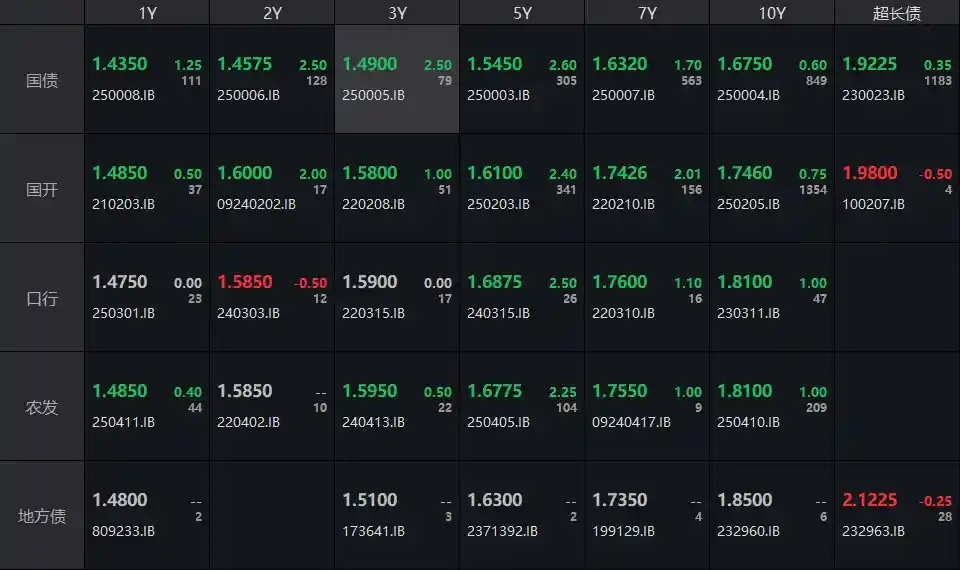Select the 1Y maturity column header
This screenshot has height=570, width=960.
click(147, 13)
